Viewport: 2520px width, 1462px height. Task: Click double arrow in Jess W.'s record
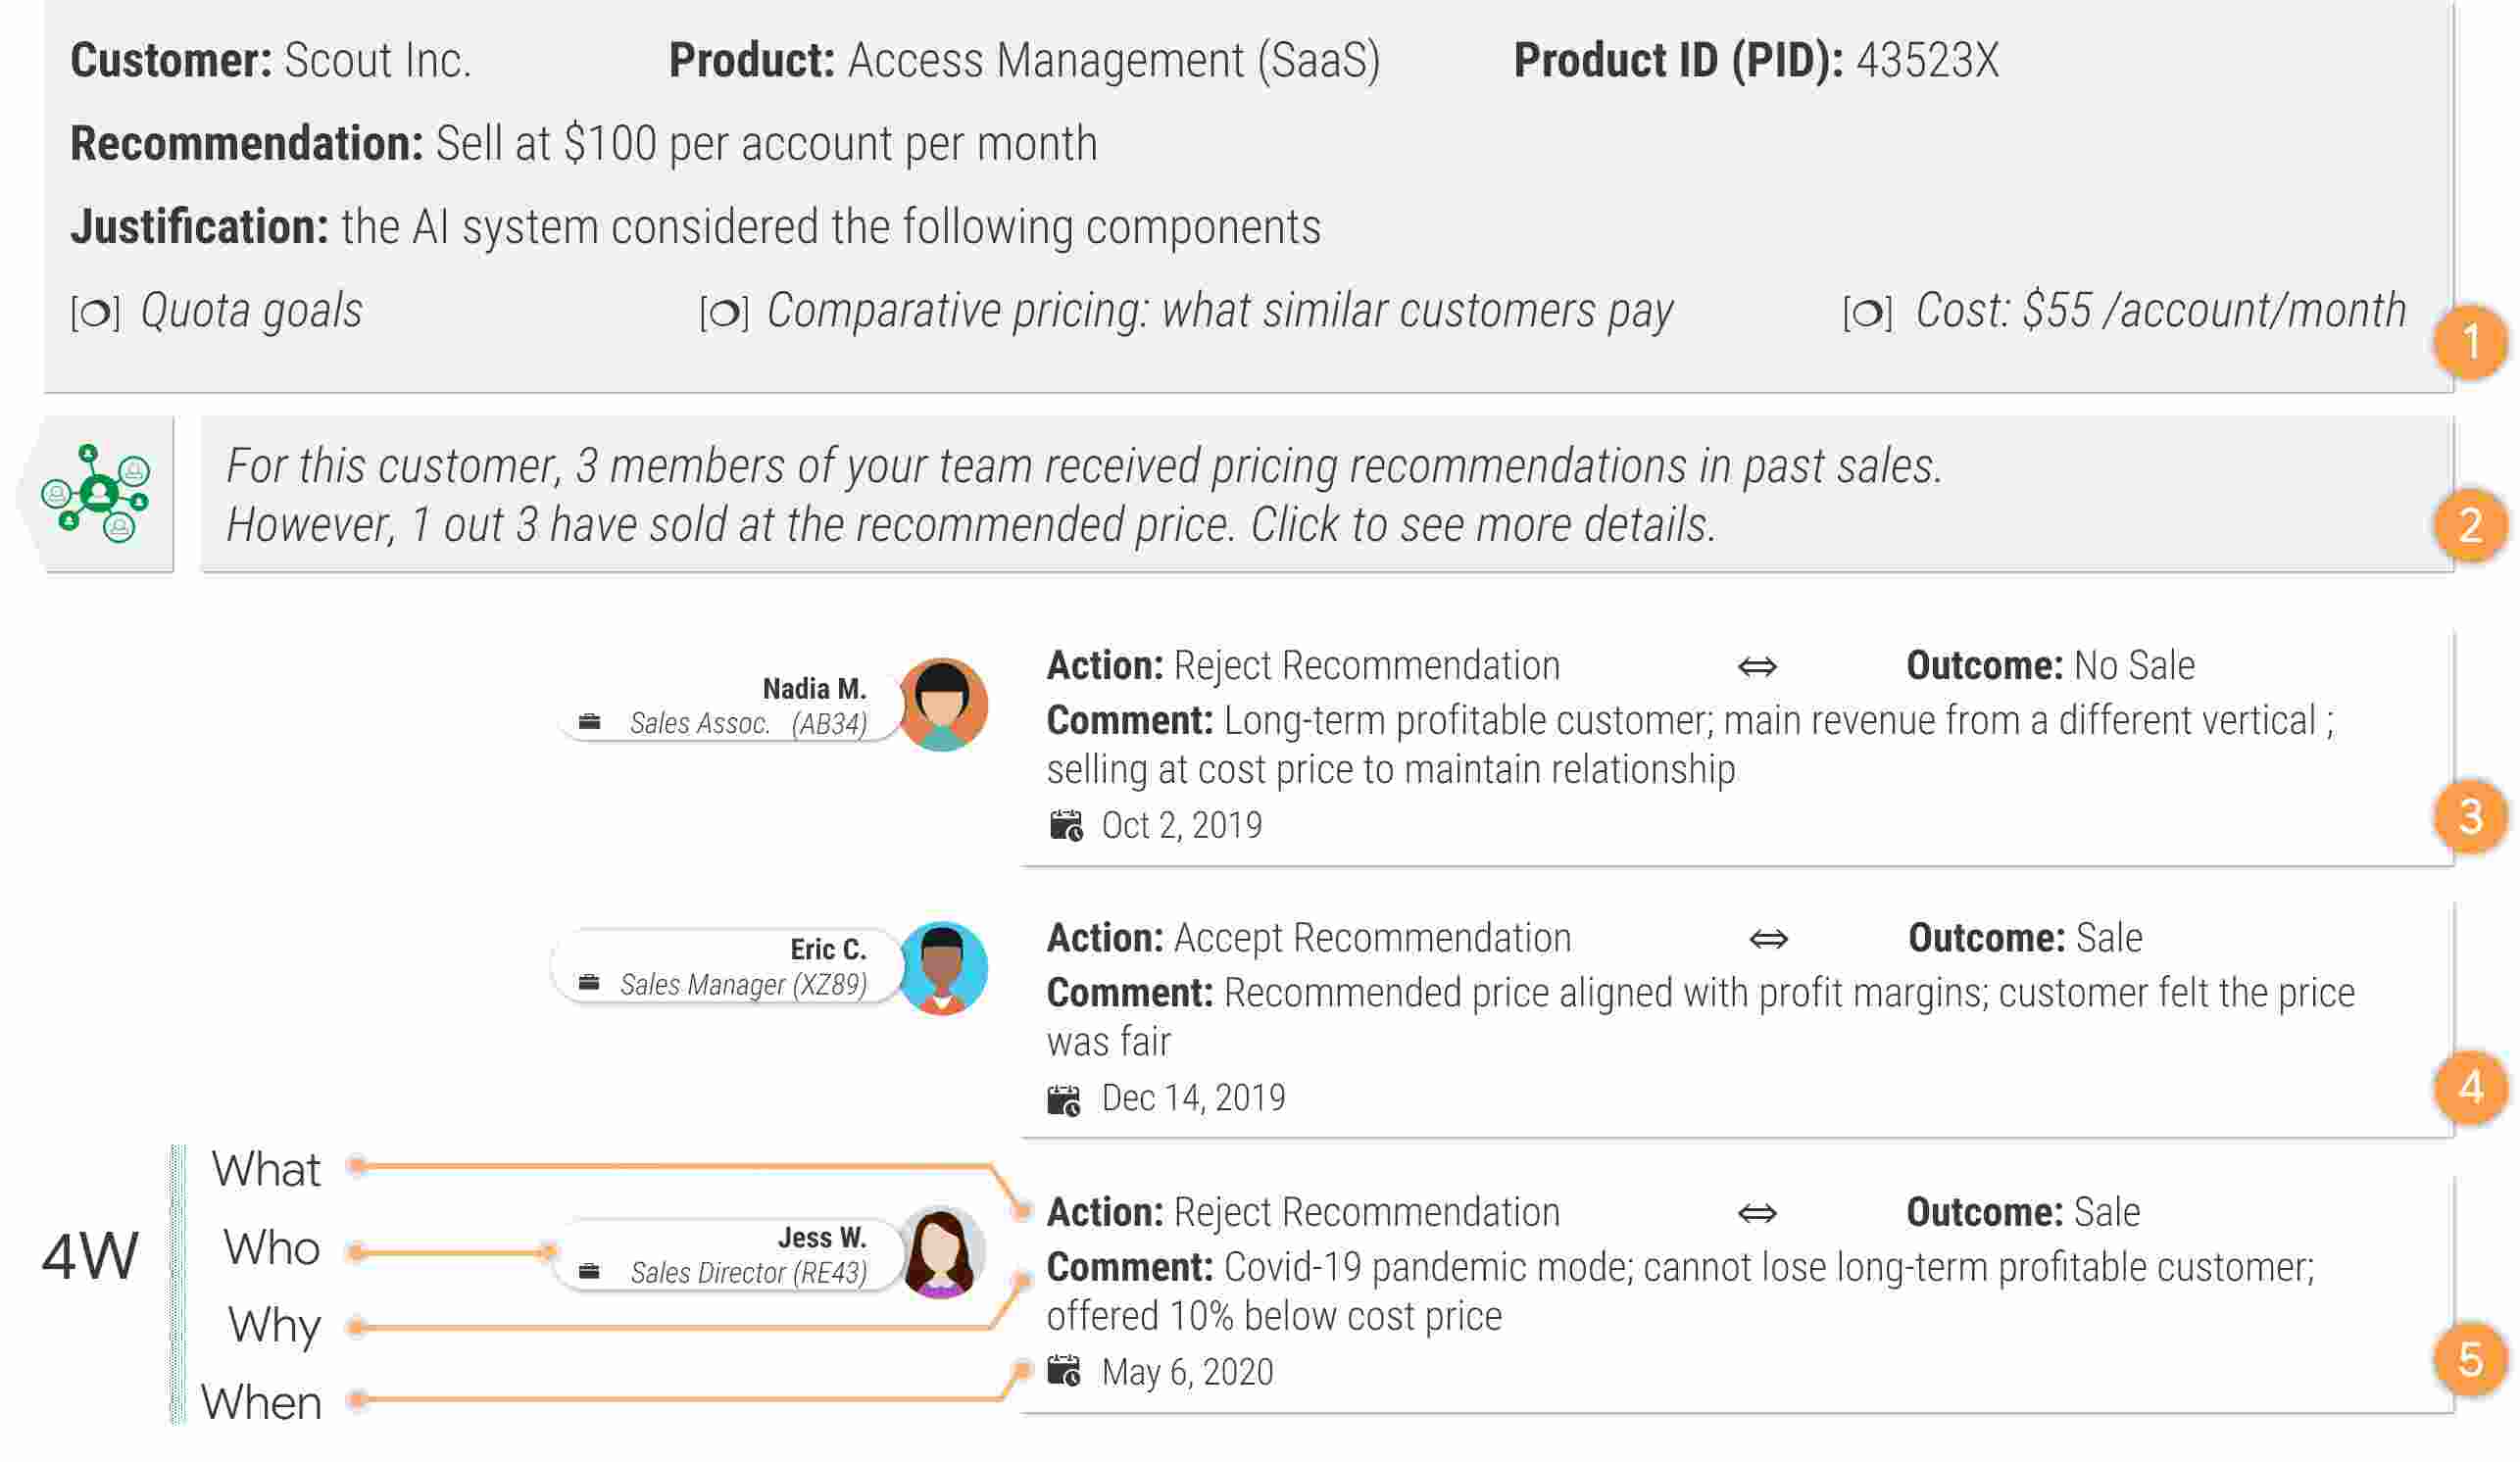(1757, 1214)
